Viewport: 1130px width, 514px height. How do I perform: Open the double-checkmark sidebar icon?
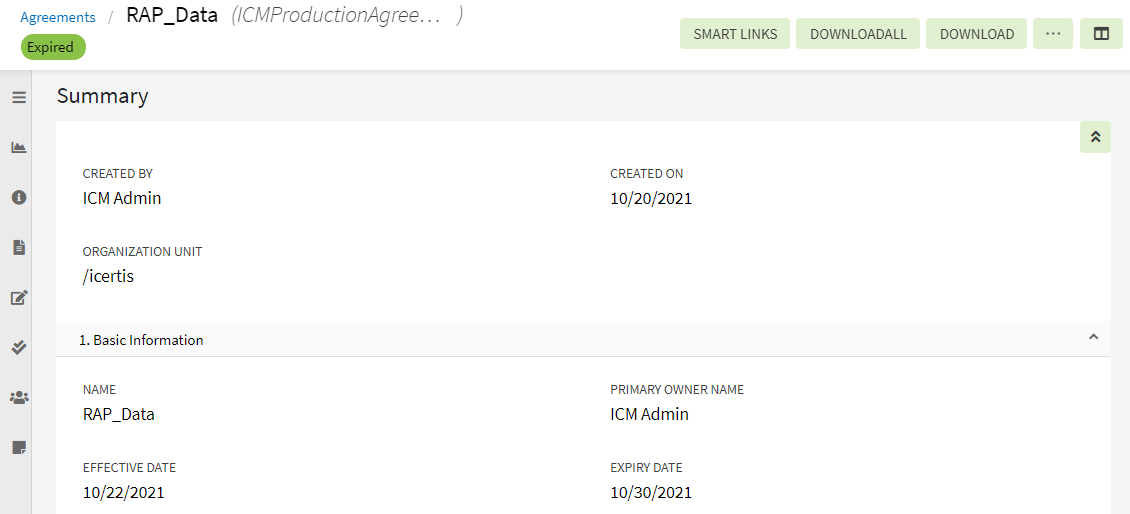tap(18, 347)
